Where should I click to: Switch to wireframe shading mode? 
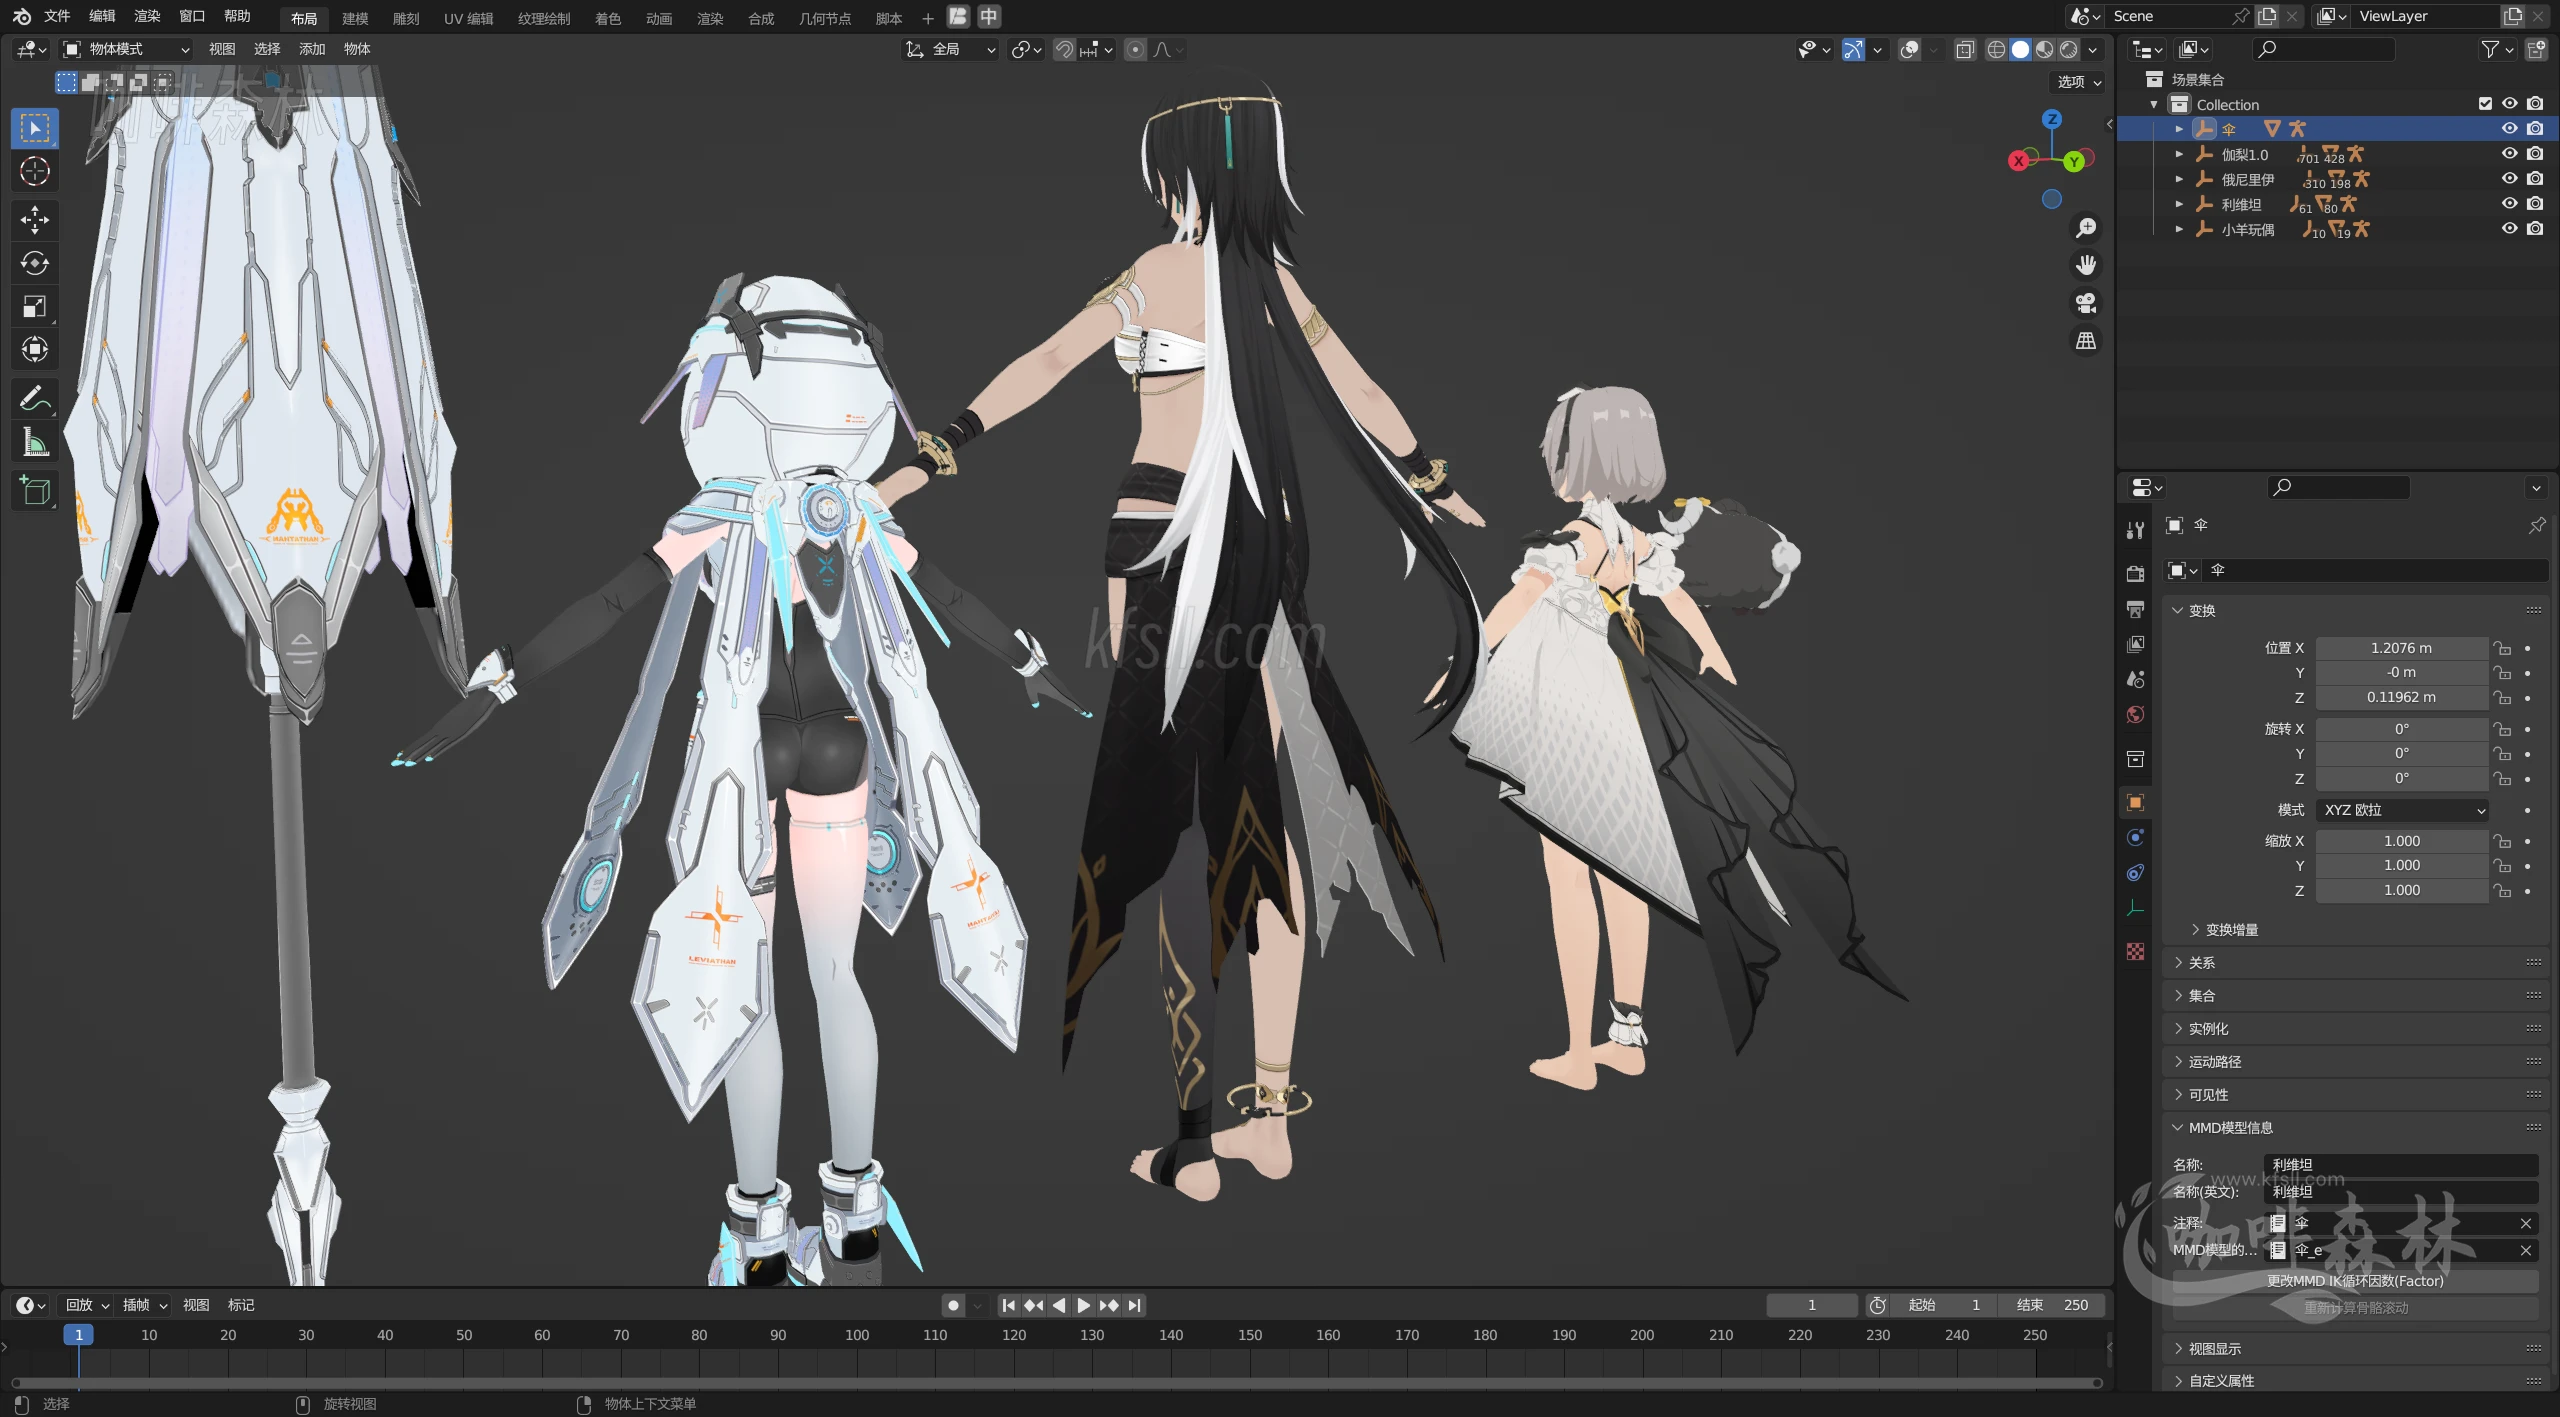click(1996, 49)
